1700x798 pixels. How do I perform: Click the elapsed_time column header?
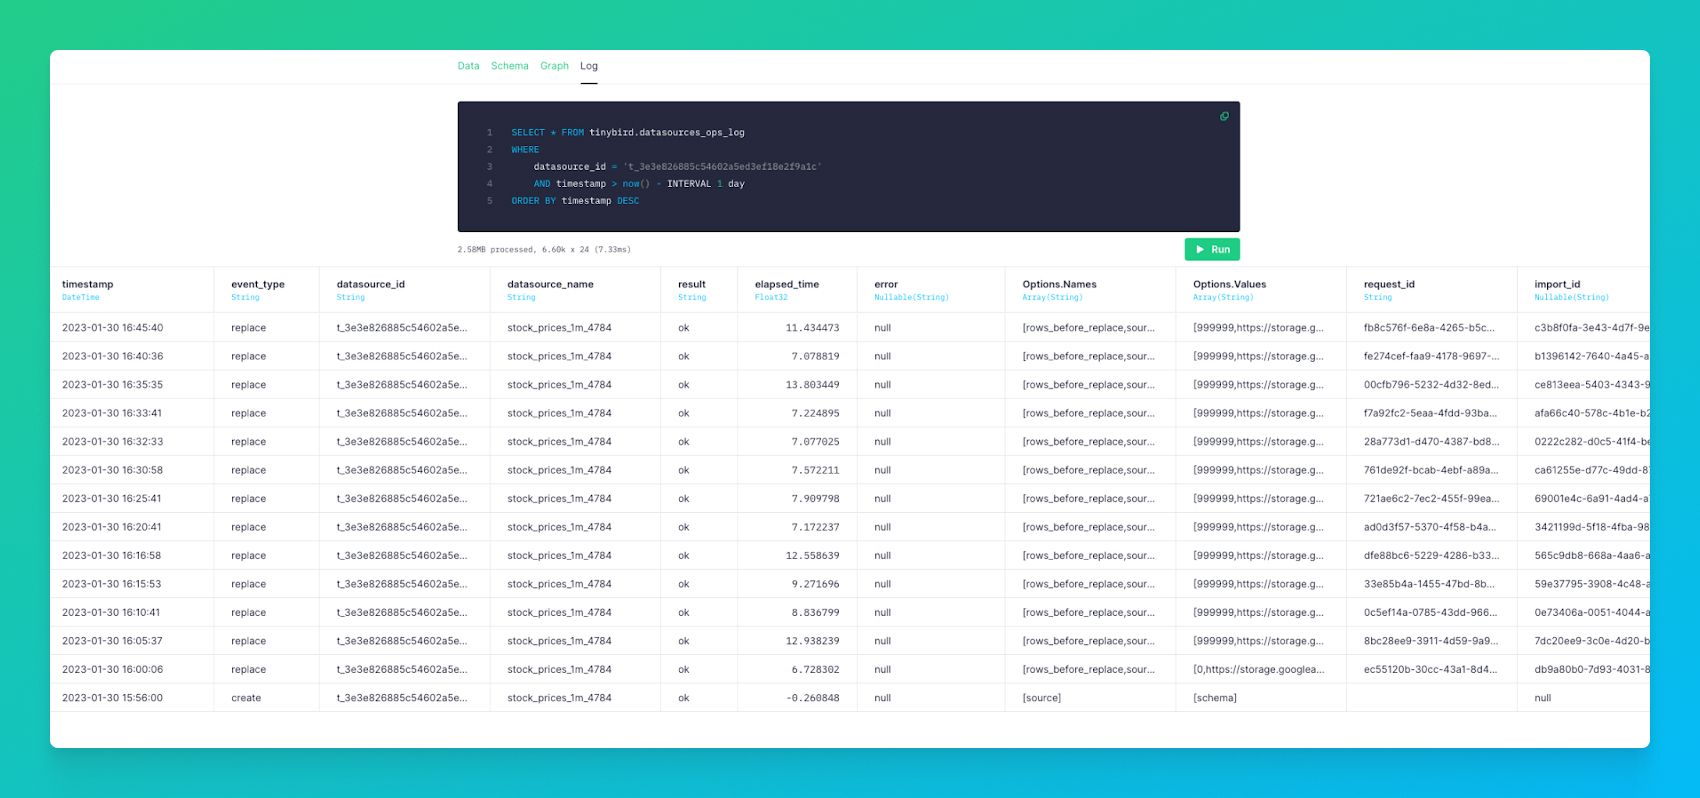coord(787,285)
